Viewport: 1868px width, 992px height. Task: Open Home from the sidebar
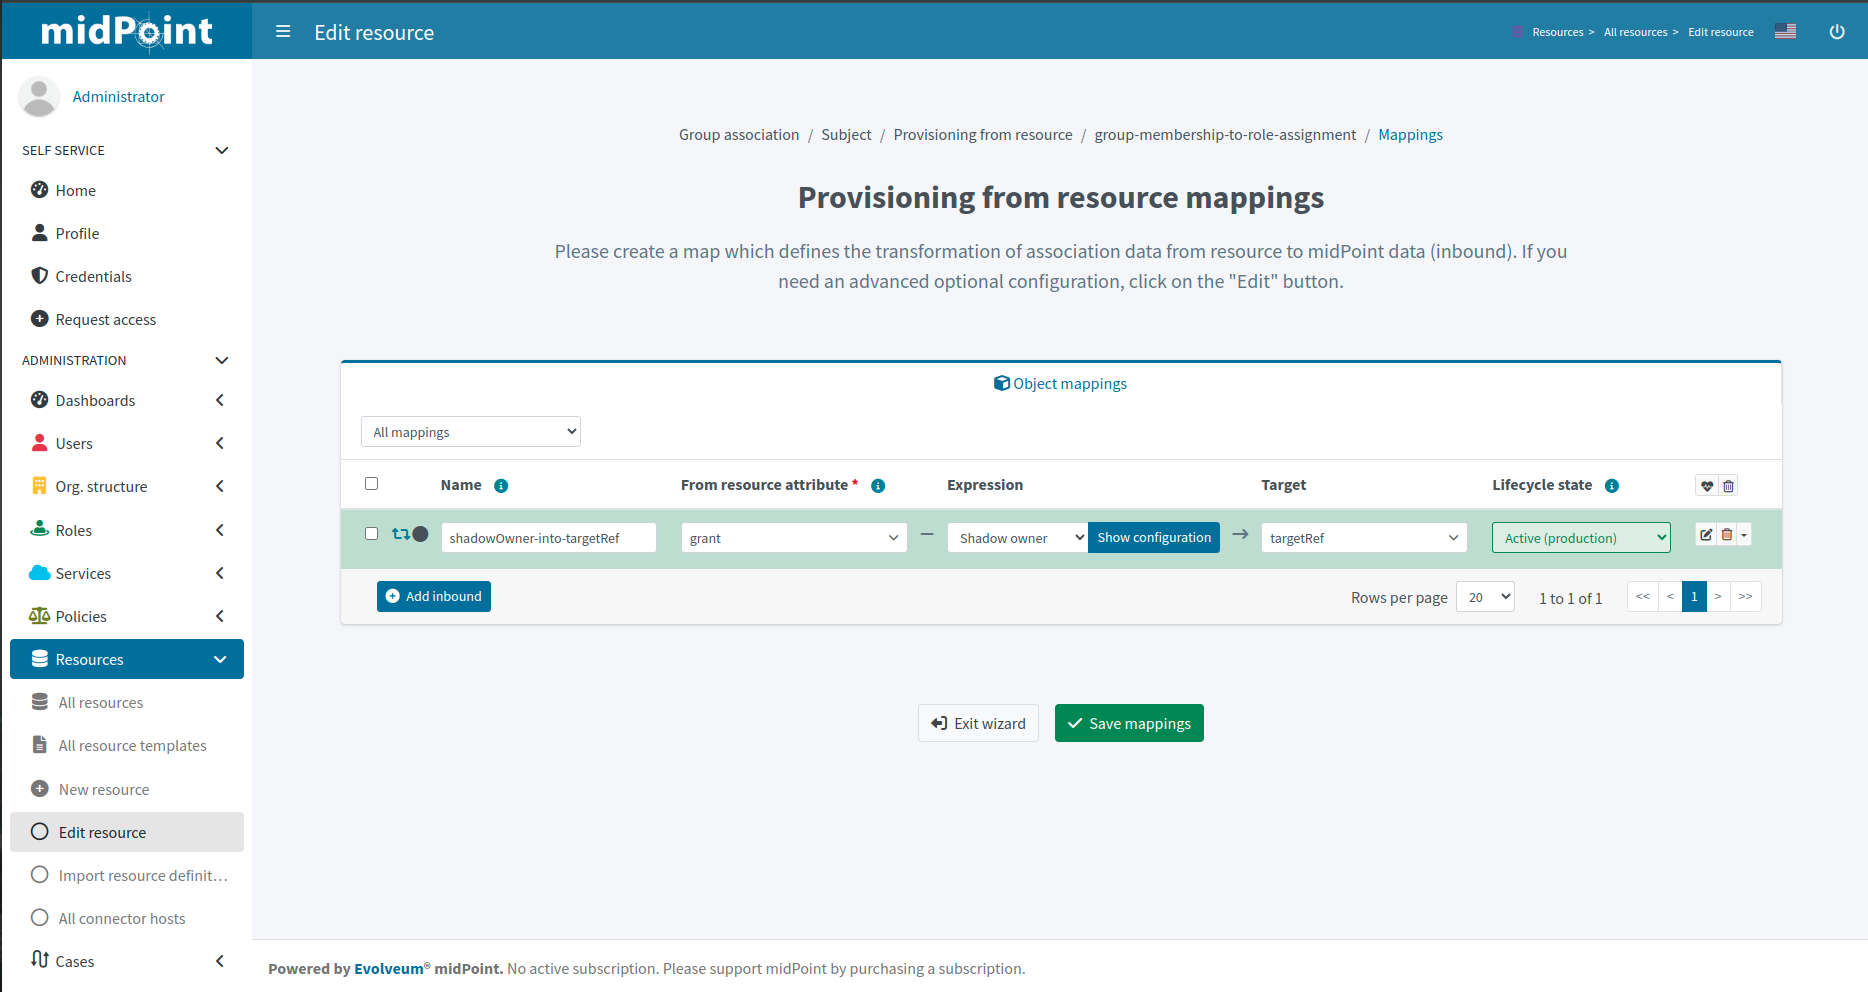click(x=74, y=190)
